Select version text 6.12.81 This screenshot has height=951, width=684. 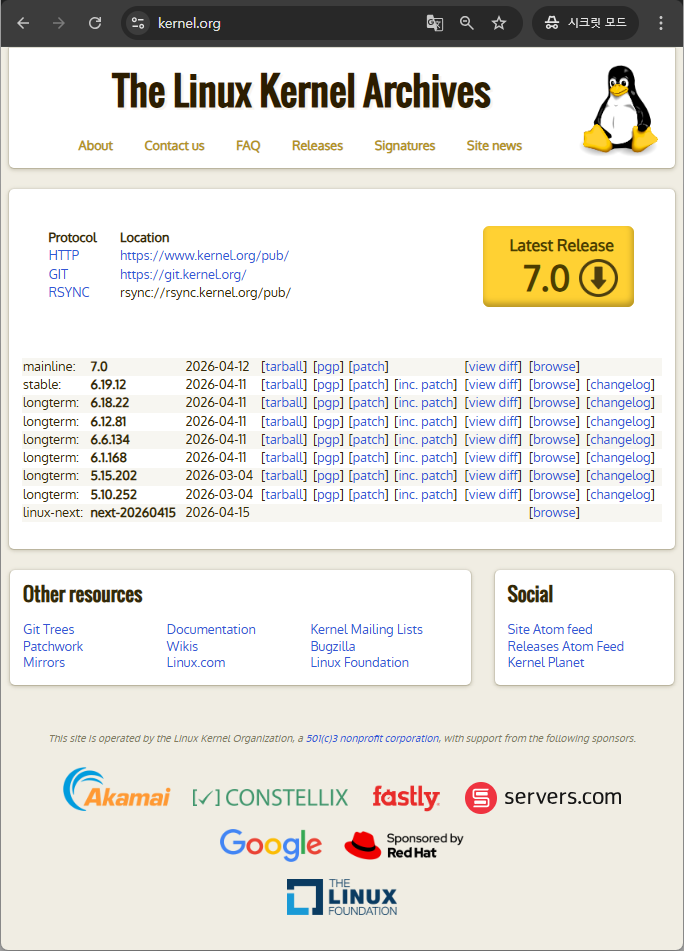coord(109,422)
